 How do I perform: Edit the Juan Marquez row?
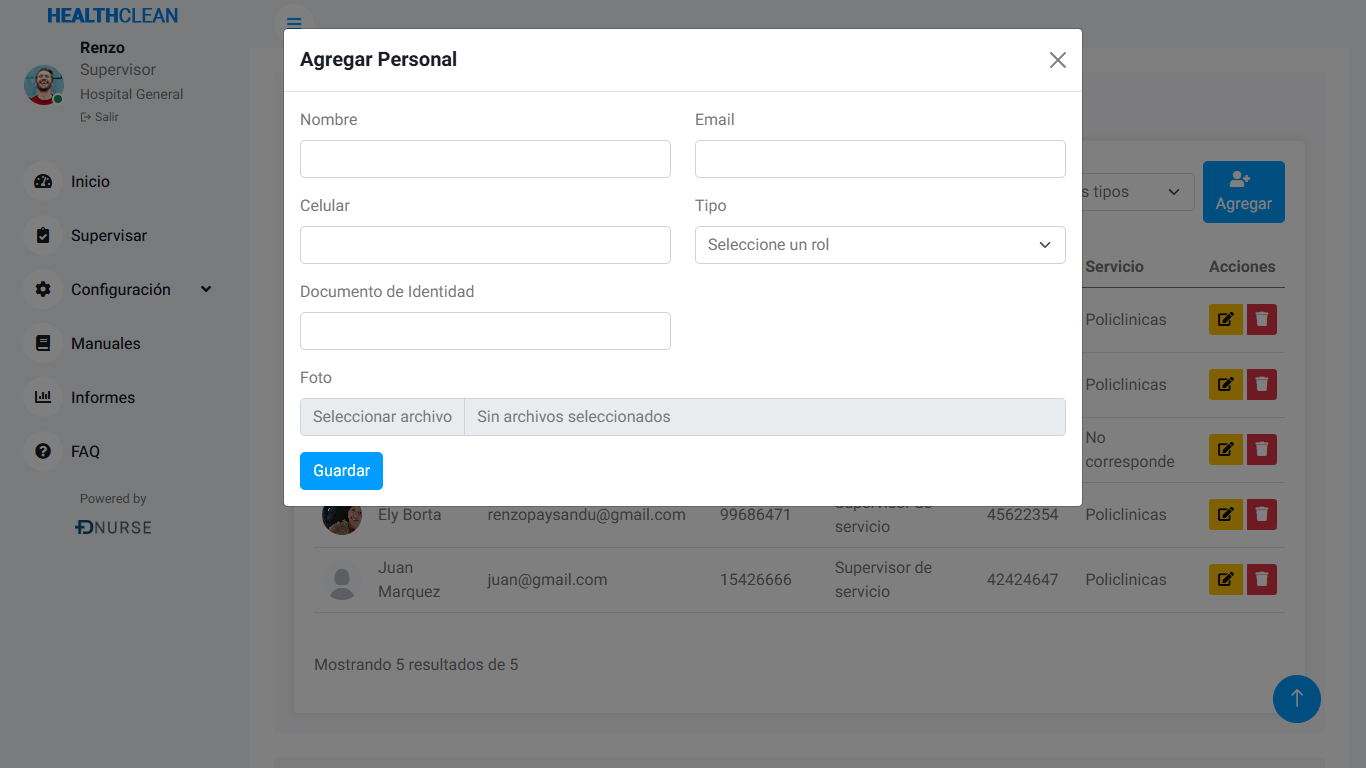coord(1226,580)
